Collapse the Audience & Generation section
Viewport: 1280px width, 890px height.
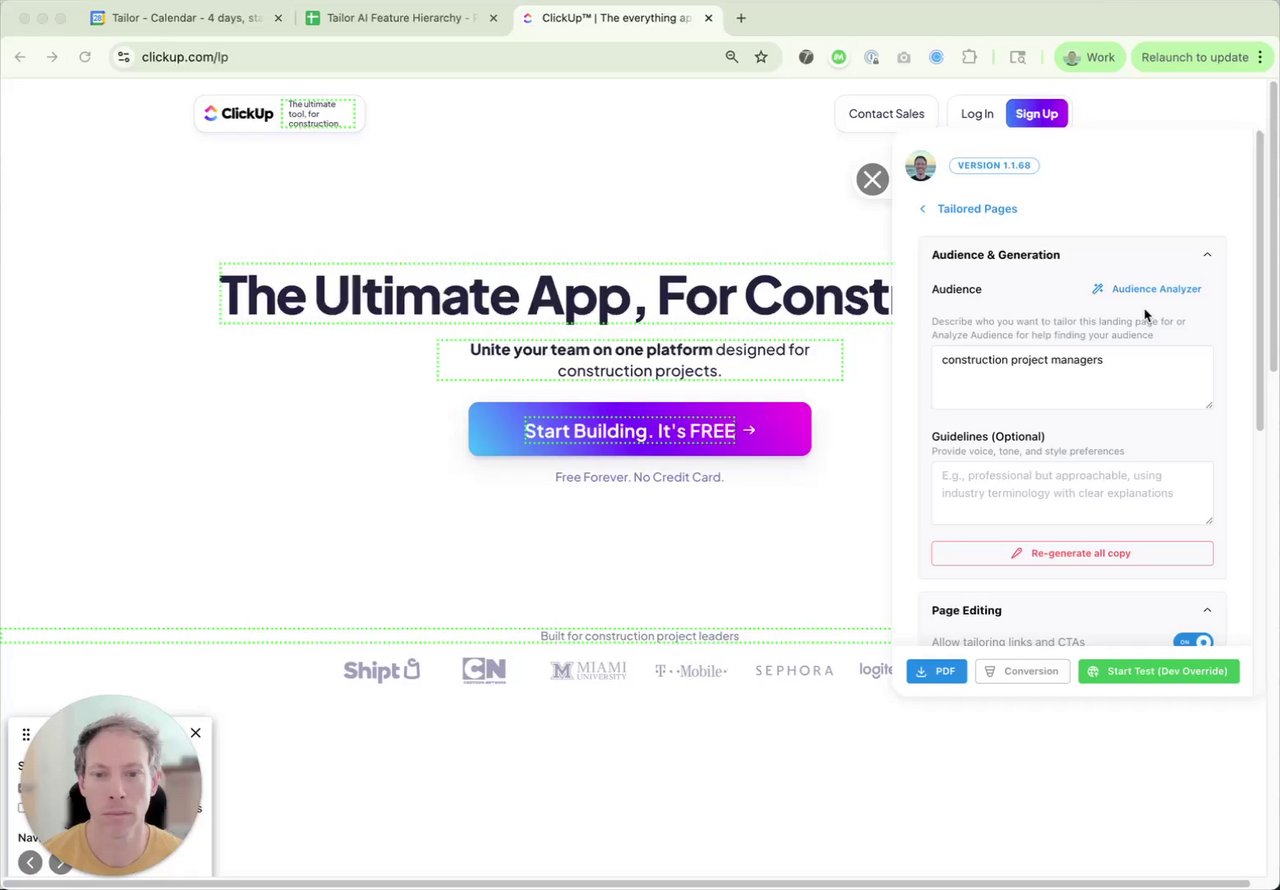[1207, 255]
